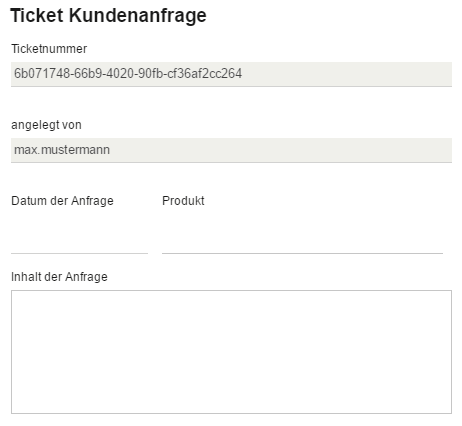This screenshot has height=426, width=462.
Task: Select the read-only Ticketnummer field
Action: point(231,74)
